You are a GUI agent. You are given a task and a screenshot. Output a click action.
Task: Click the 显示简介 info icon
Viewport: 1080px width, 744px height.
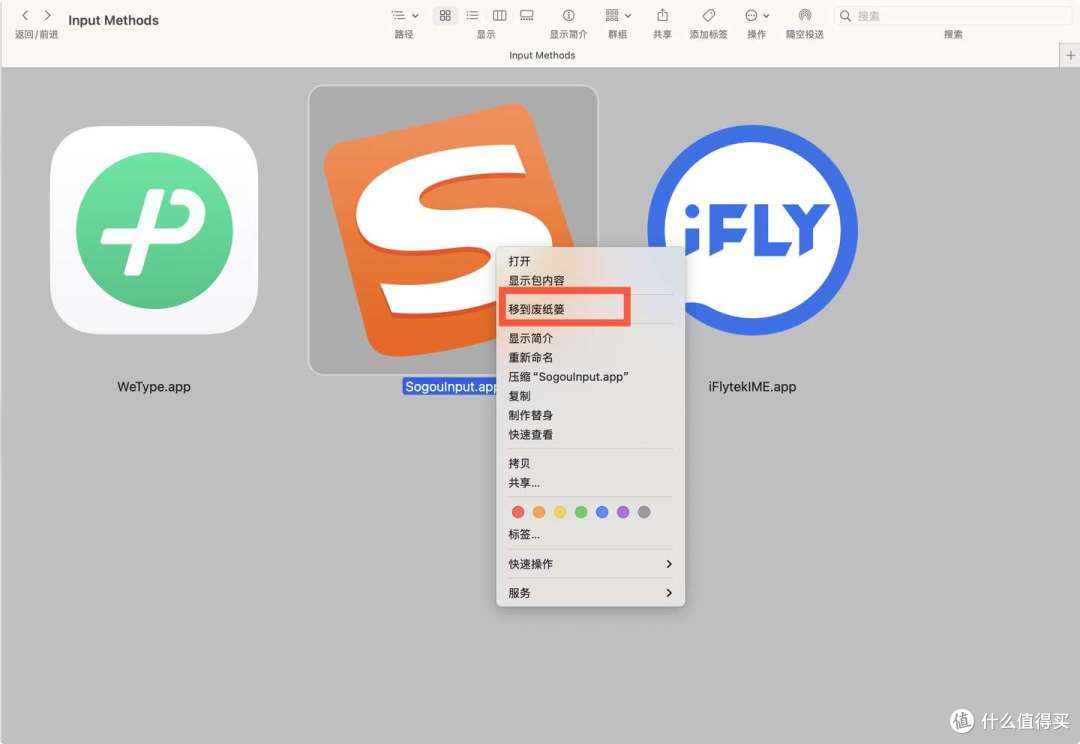tap(568, 15)
